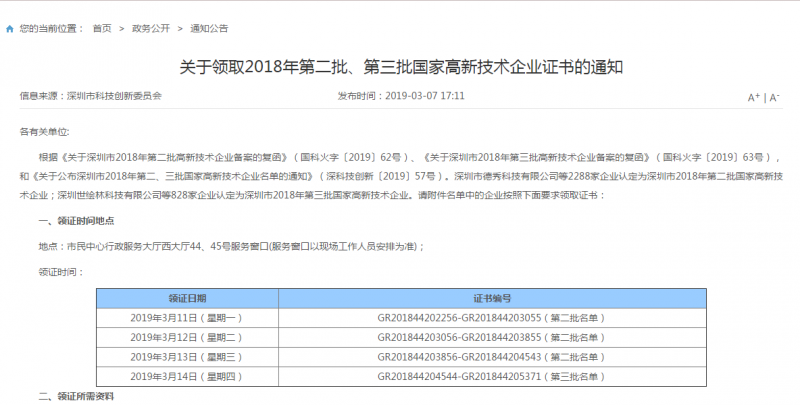800x405 pixels.
Task: Increase font size with A+ button
Action: (754, 98)
